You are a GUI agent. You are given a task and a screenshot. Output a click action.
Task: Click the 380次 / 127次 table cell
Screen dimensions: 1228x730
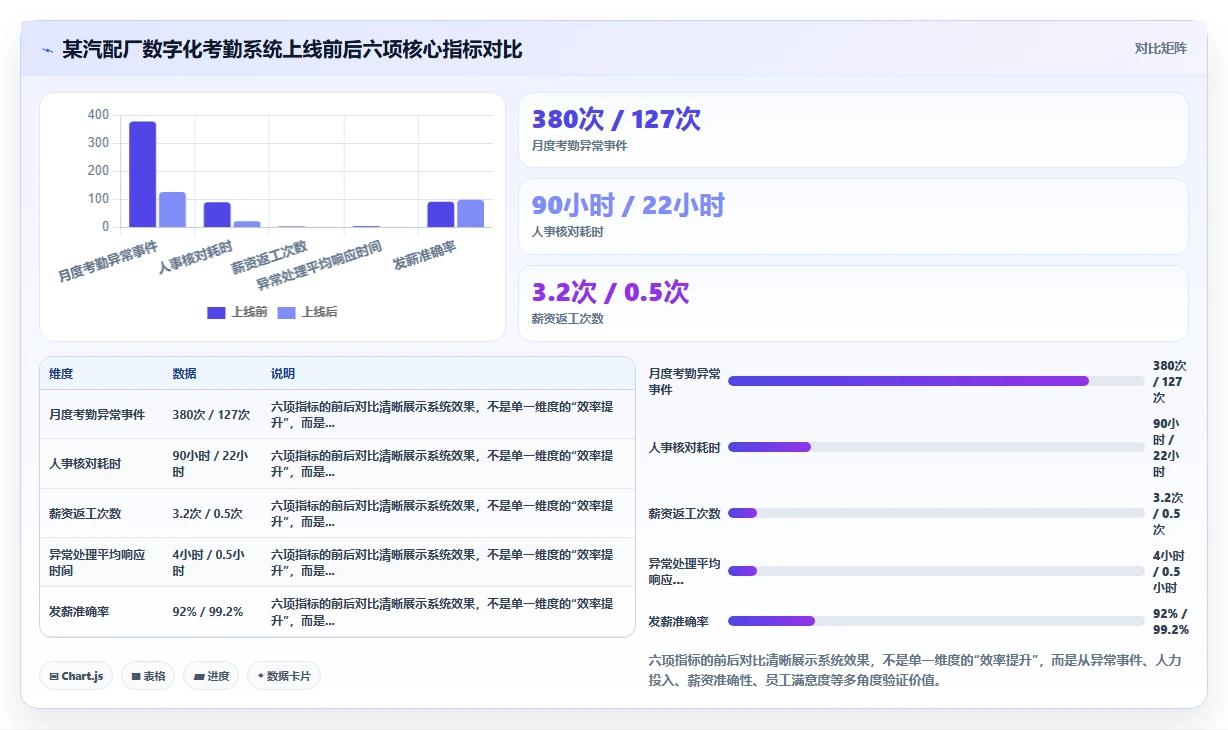coord(211,414)
